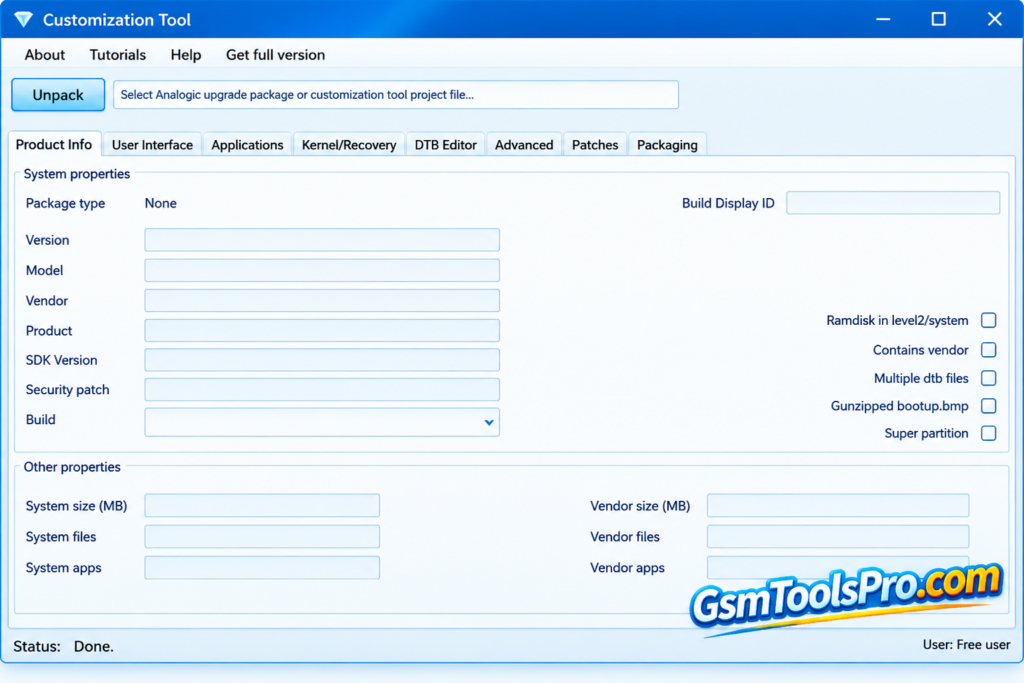Click Get full version menu
Viewport: 1024px width, 683px height.
275,55
